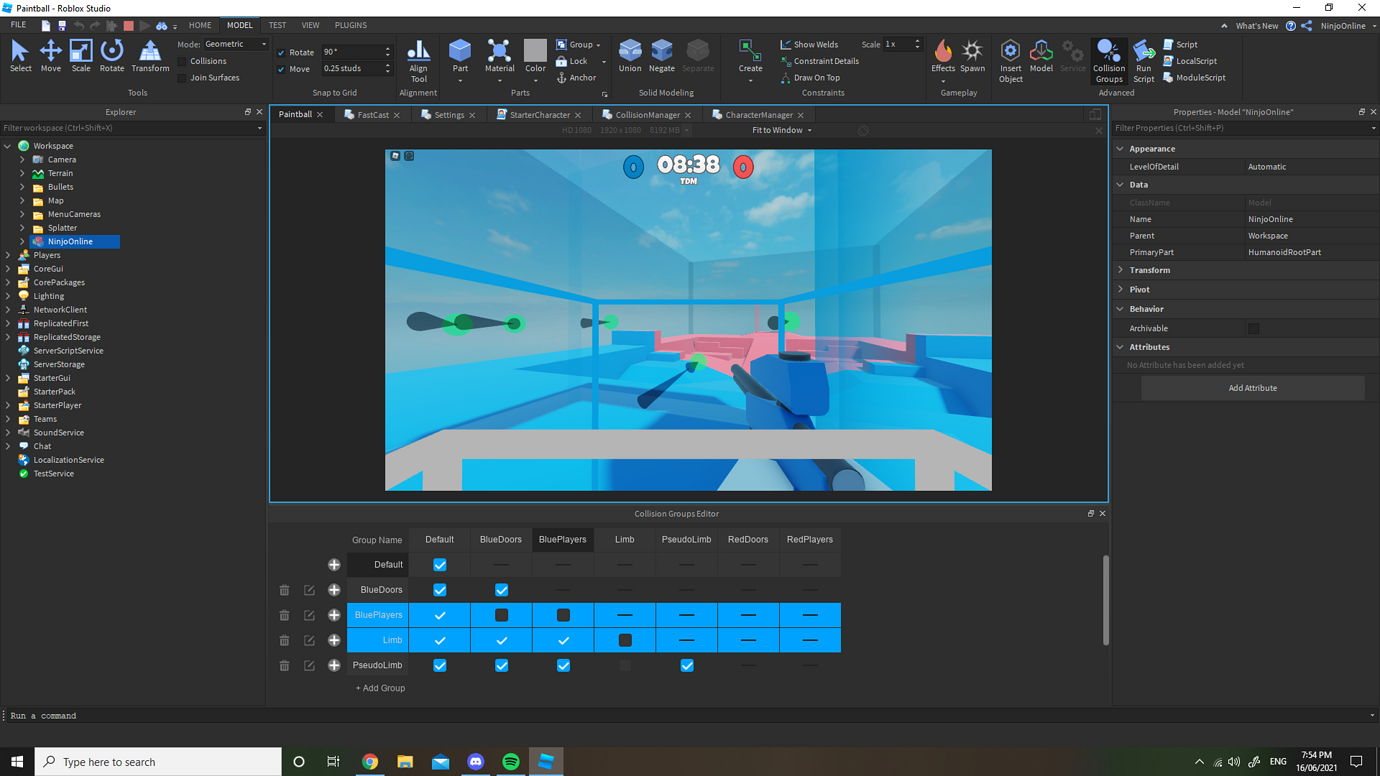Select the Scale tool

click(x=81, y=56)
